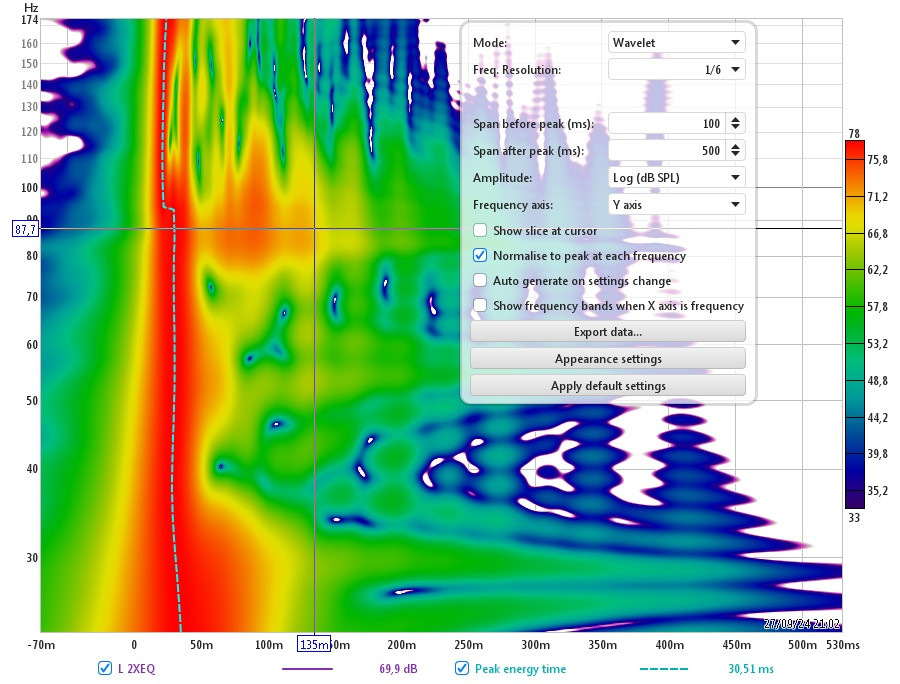Click the 30,51 ms peak energy value
Image resolution: width=900 pixels, height=684 pixels.
click(750, 669)
